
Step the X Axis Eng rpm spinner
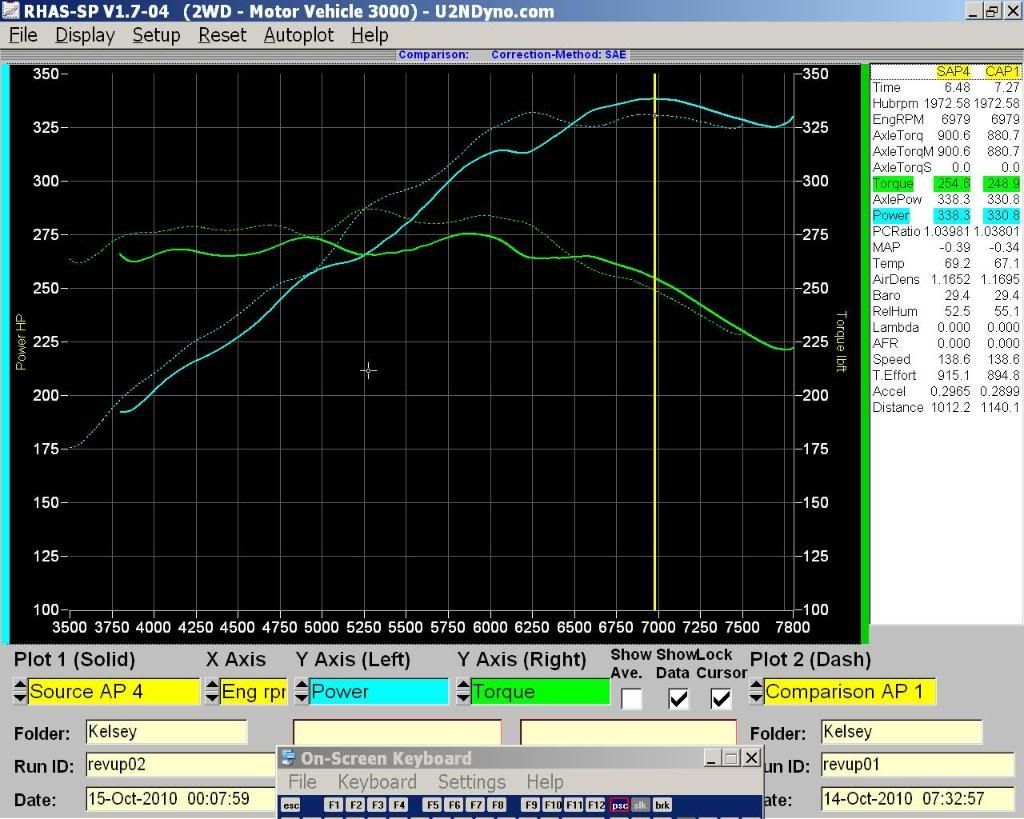click(x=212, y=692)
